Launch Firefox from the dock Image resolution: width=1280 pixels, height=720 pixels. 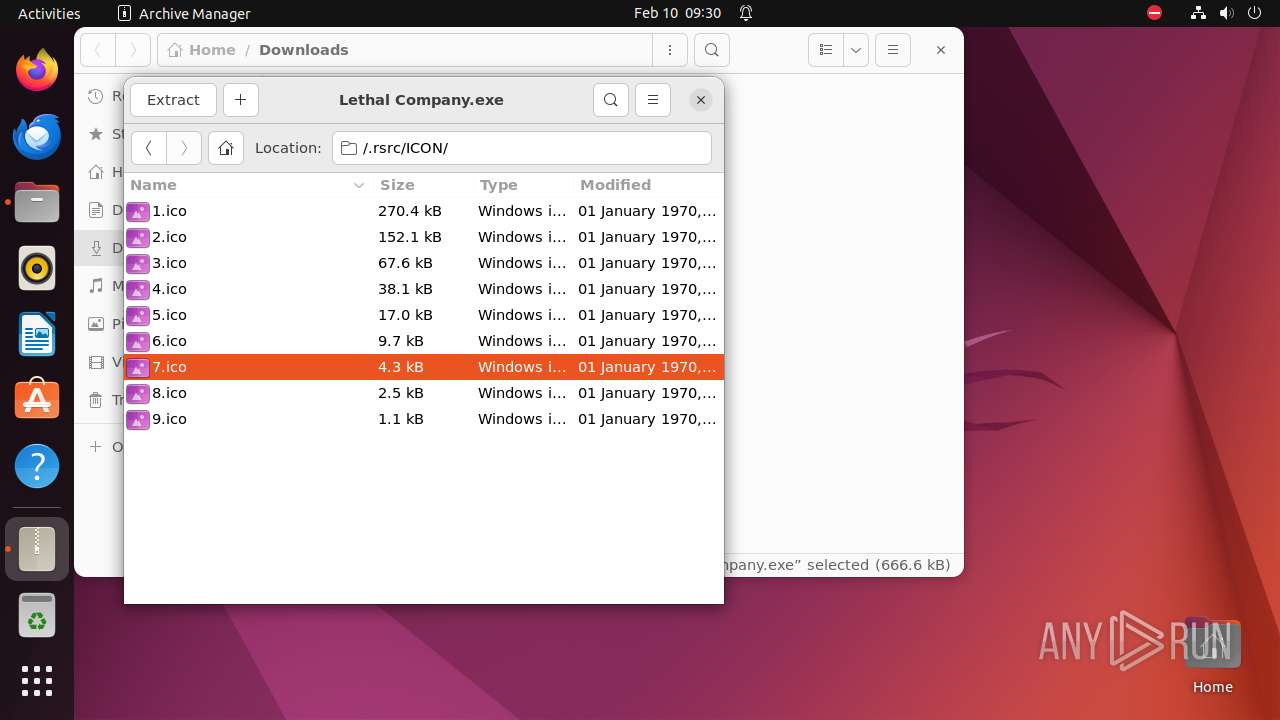click(x=37, y=70)
